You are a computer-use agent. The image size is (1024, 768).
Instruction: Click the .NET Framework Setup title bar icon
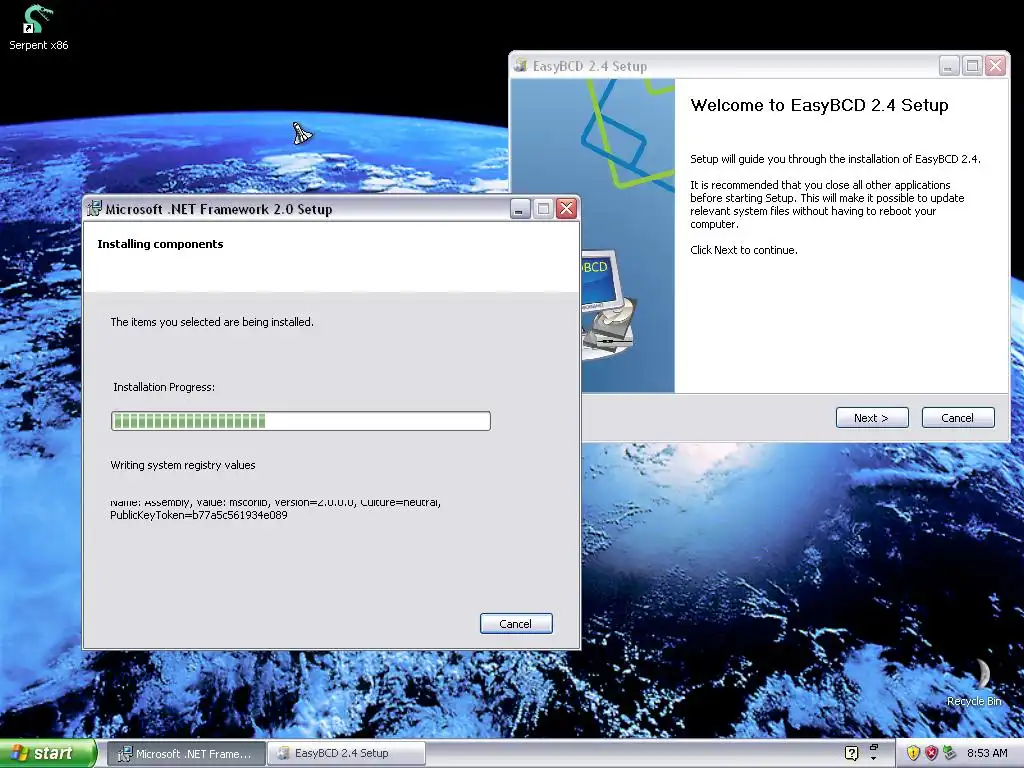(95, 209)
